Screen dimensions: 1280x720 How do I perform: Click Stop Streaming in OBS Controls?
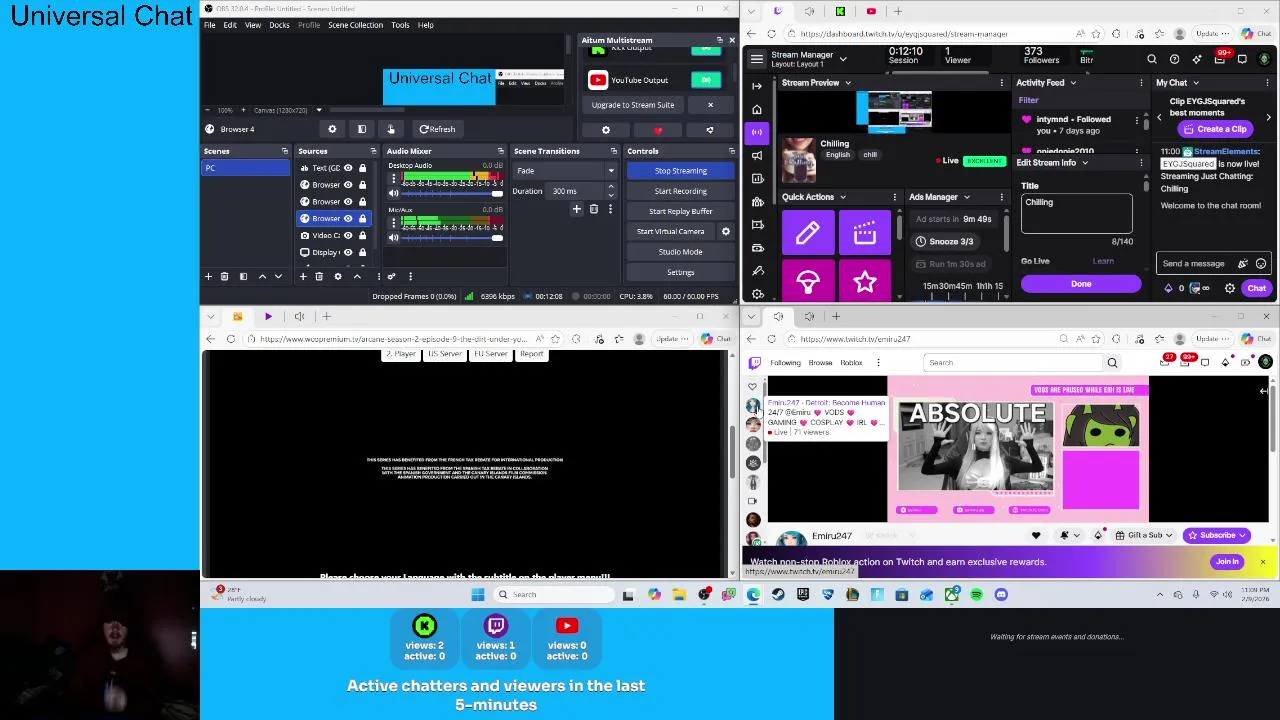coord(680,171)
